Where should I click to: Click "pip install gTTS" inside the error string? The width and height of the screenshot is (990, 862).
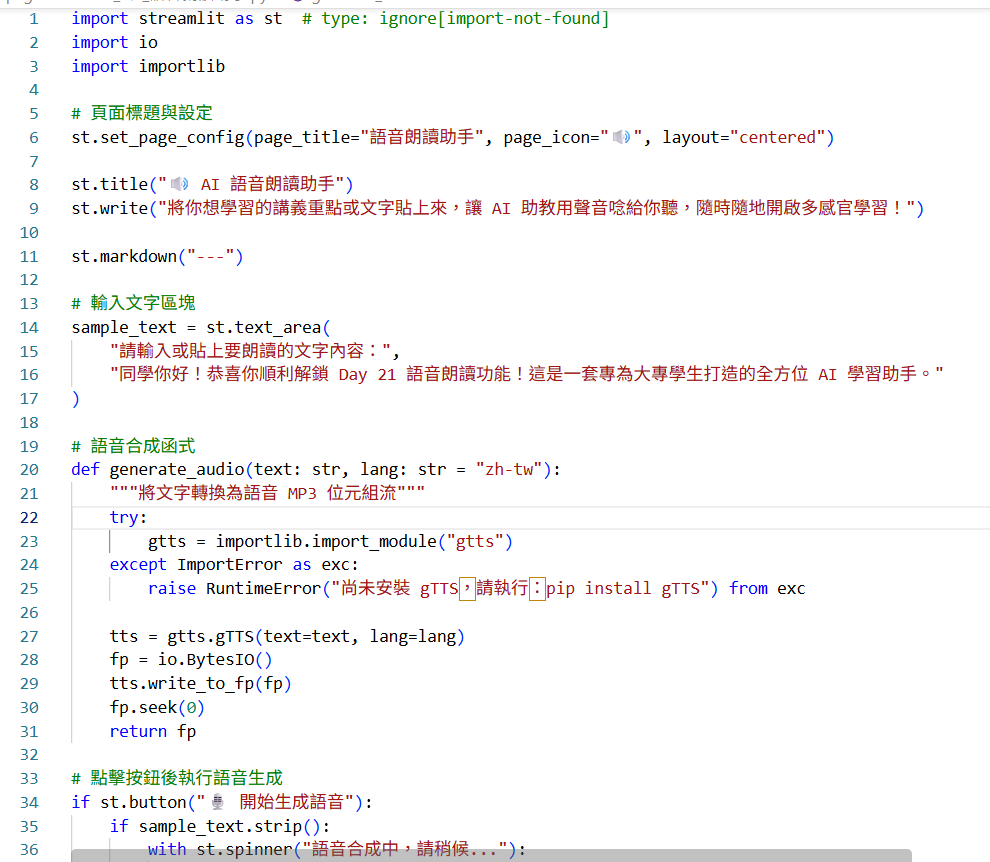(623, 589)
